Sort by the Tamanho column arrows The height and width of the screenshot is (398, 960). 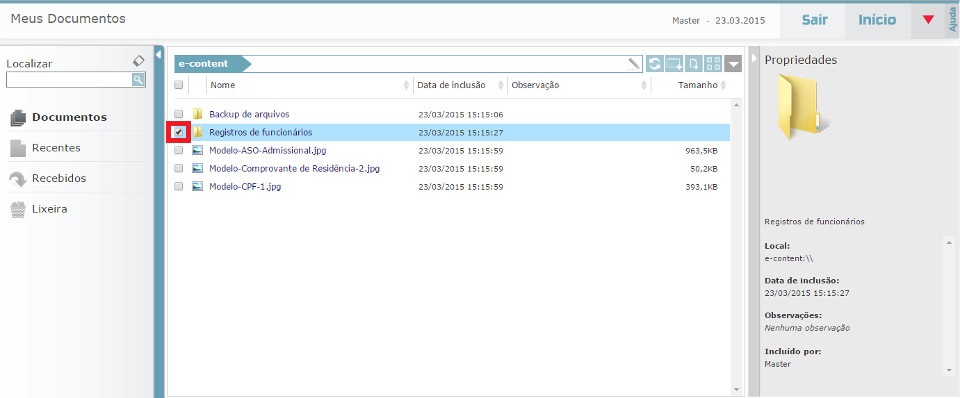click(x=723, y=85)
